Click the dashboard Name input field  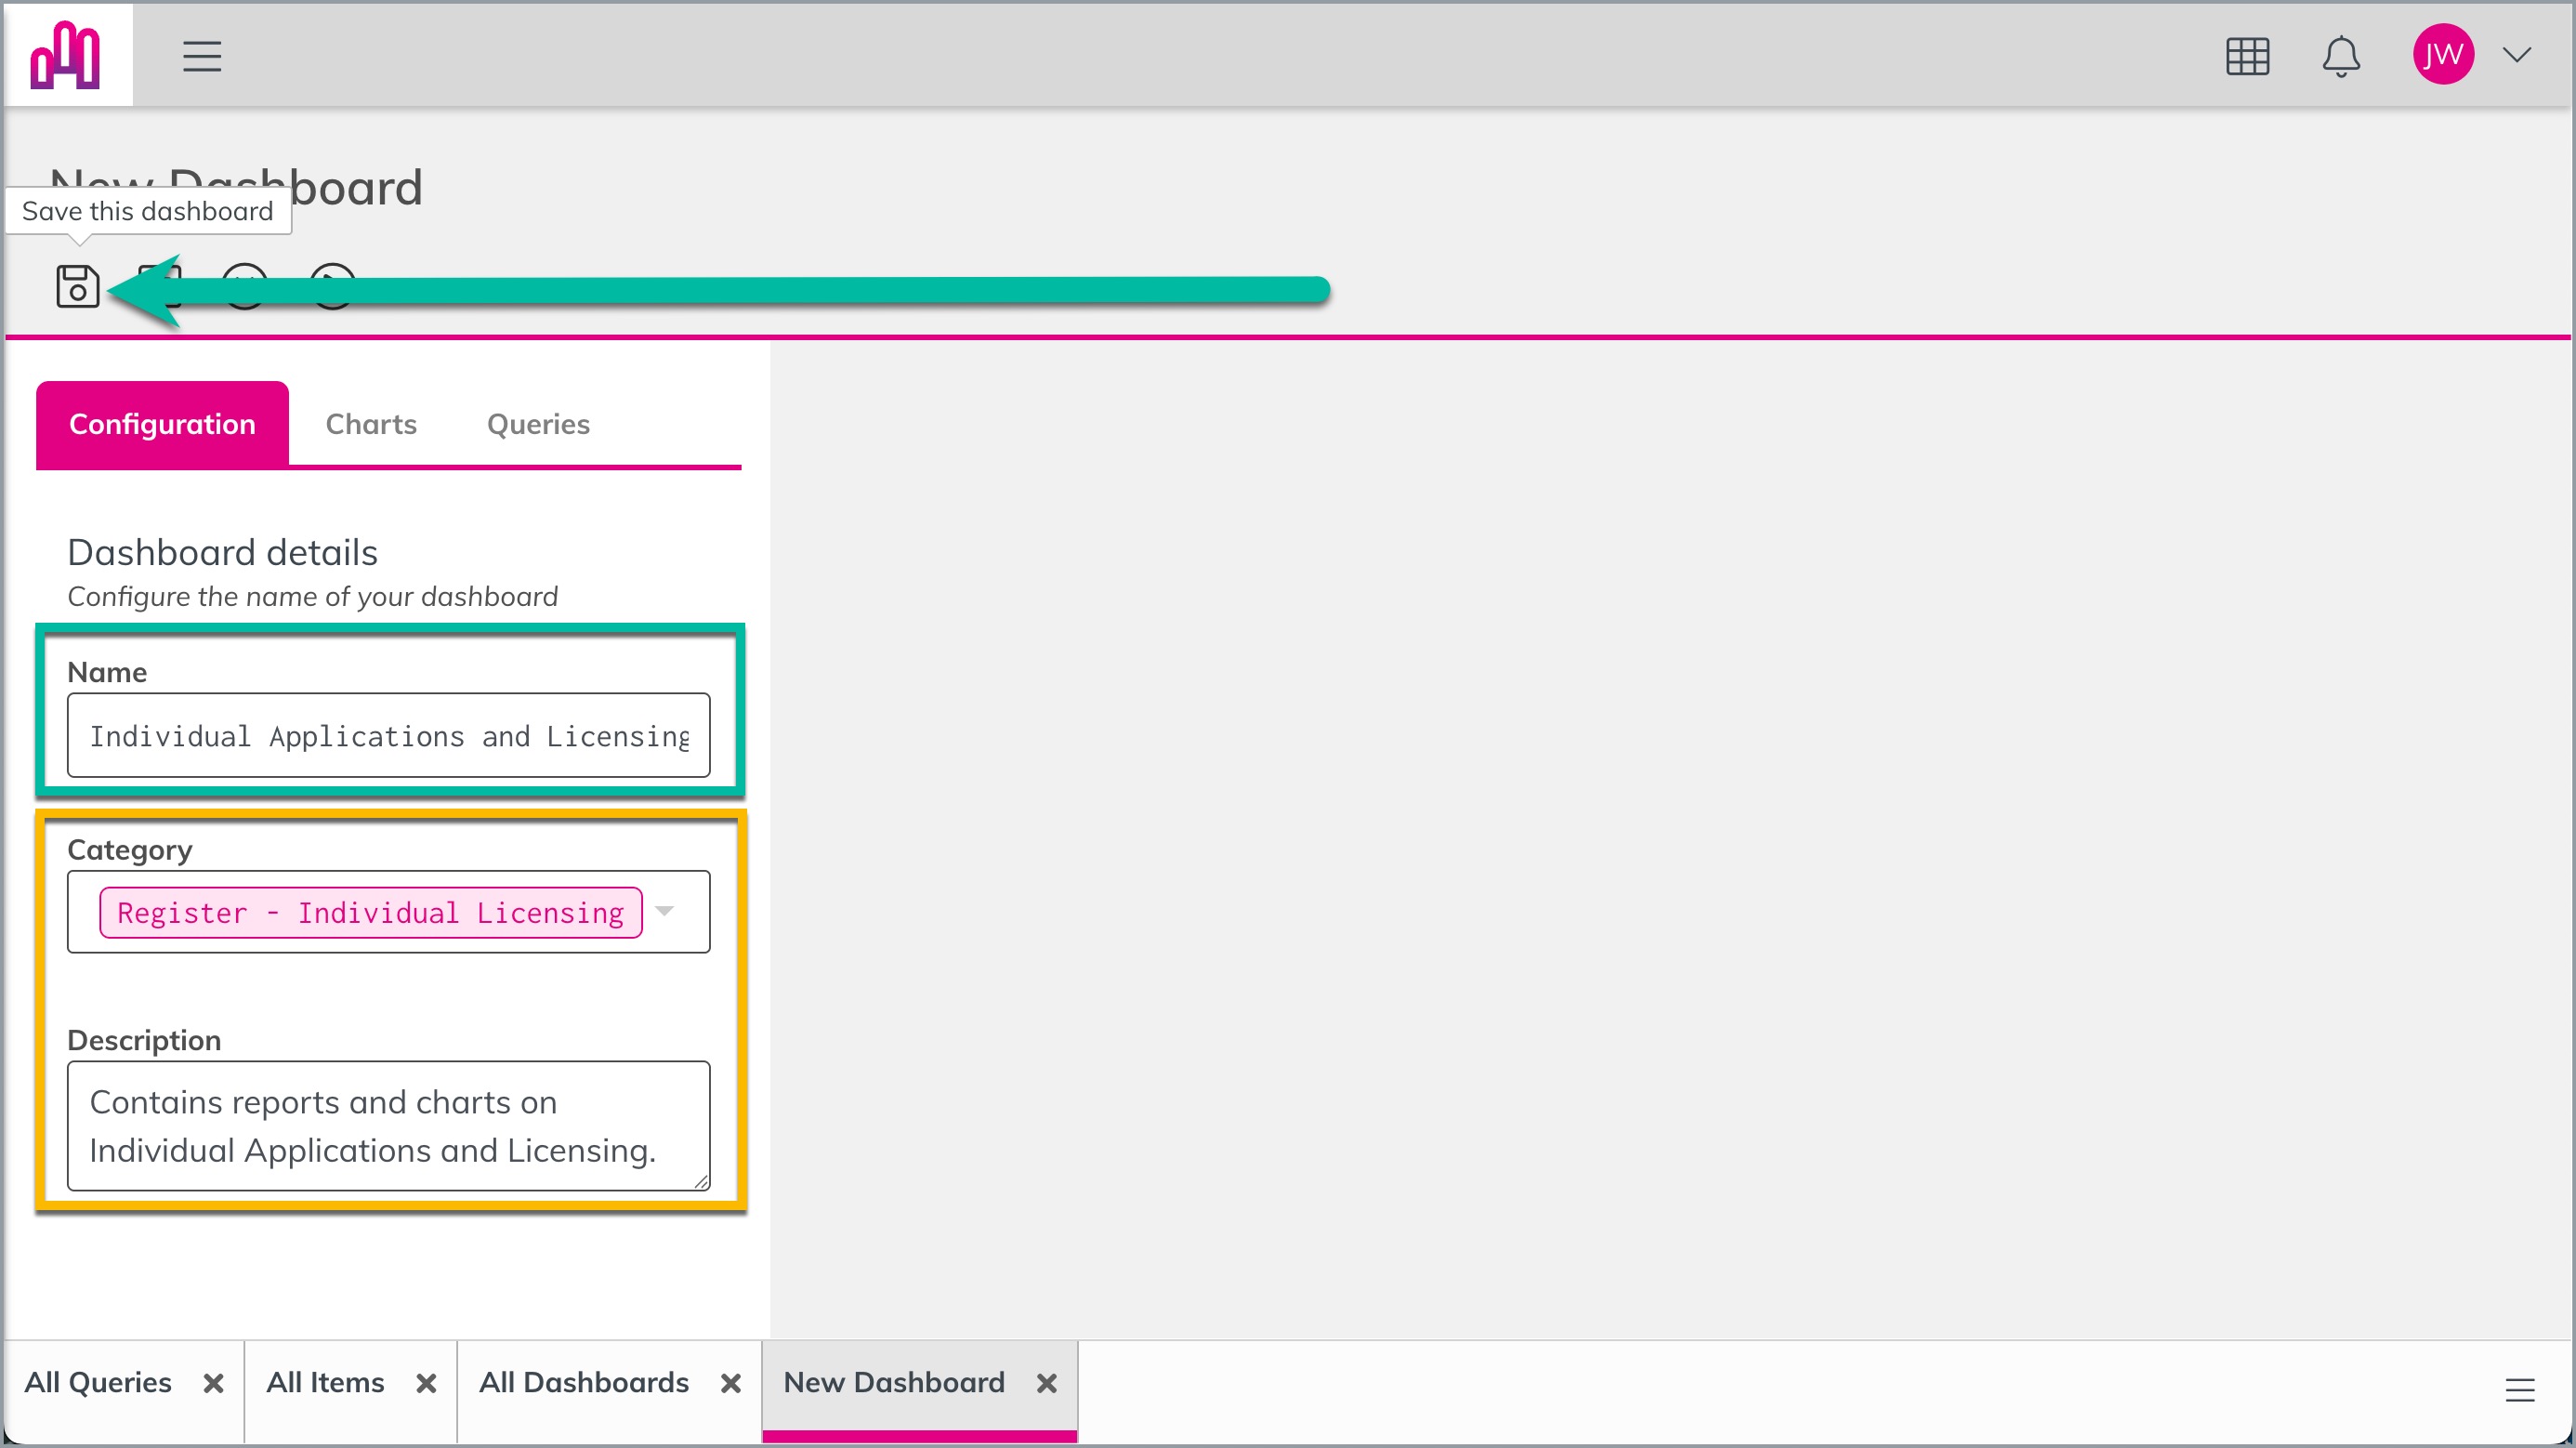pyautogui.click(x=389, y=735)
